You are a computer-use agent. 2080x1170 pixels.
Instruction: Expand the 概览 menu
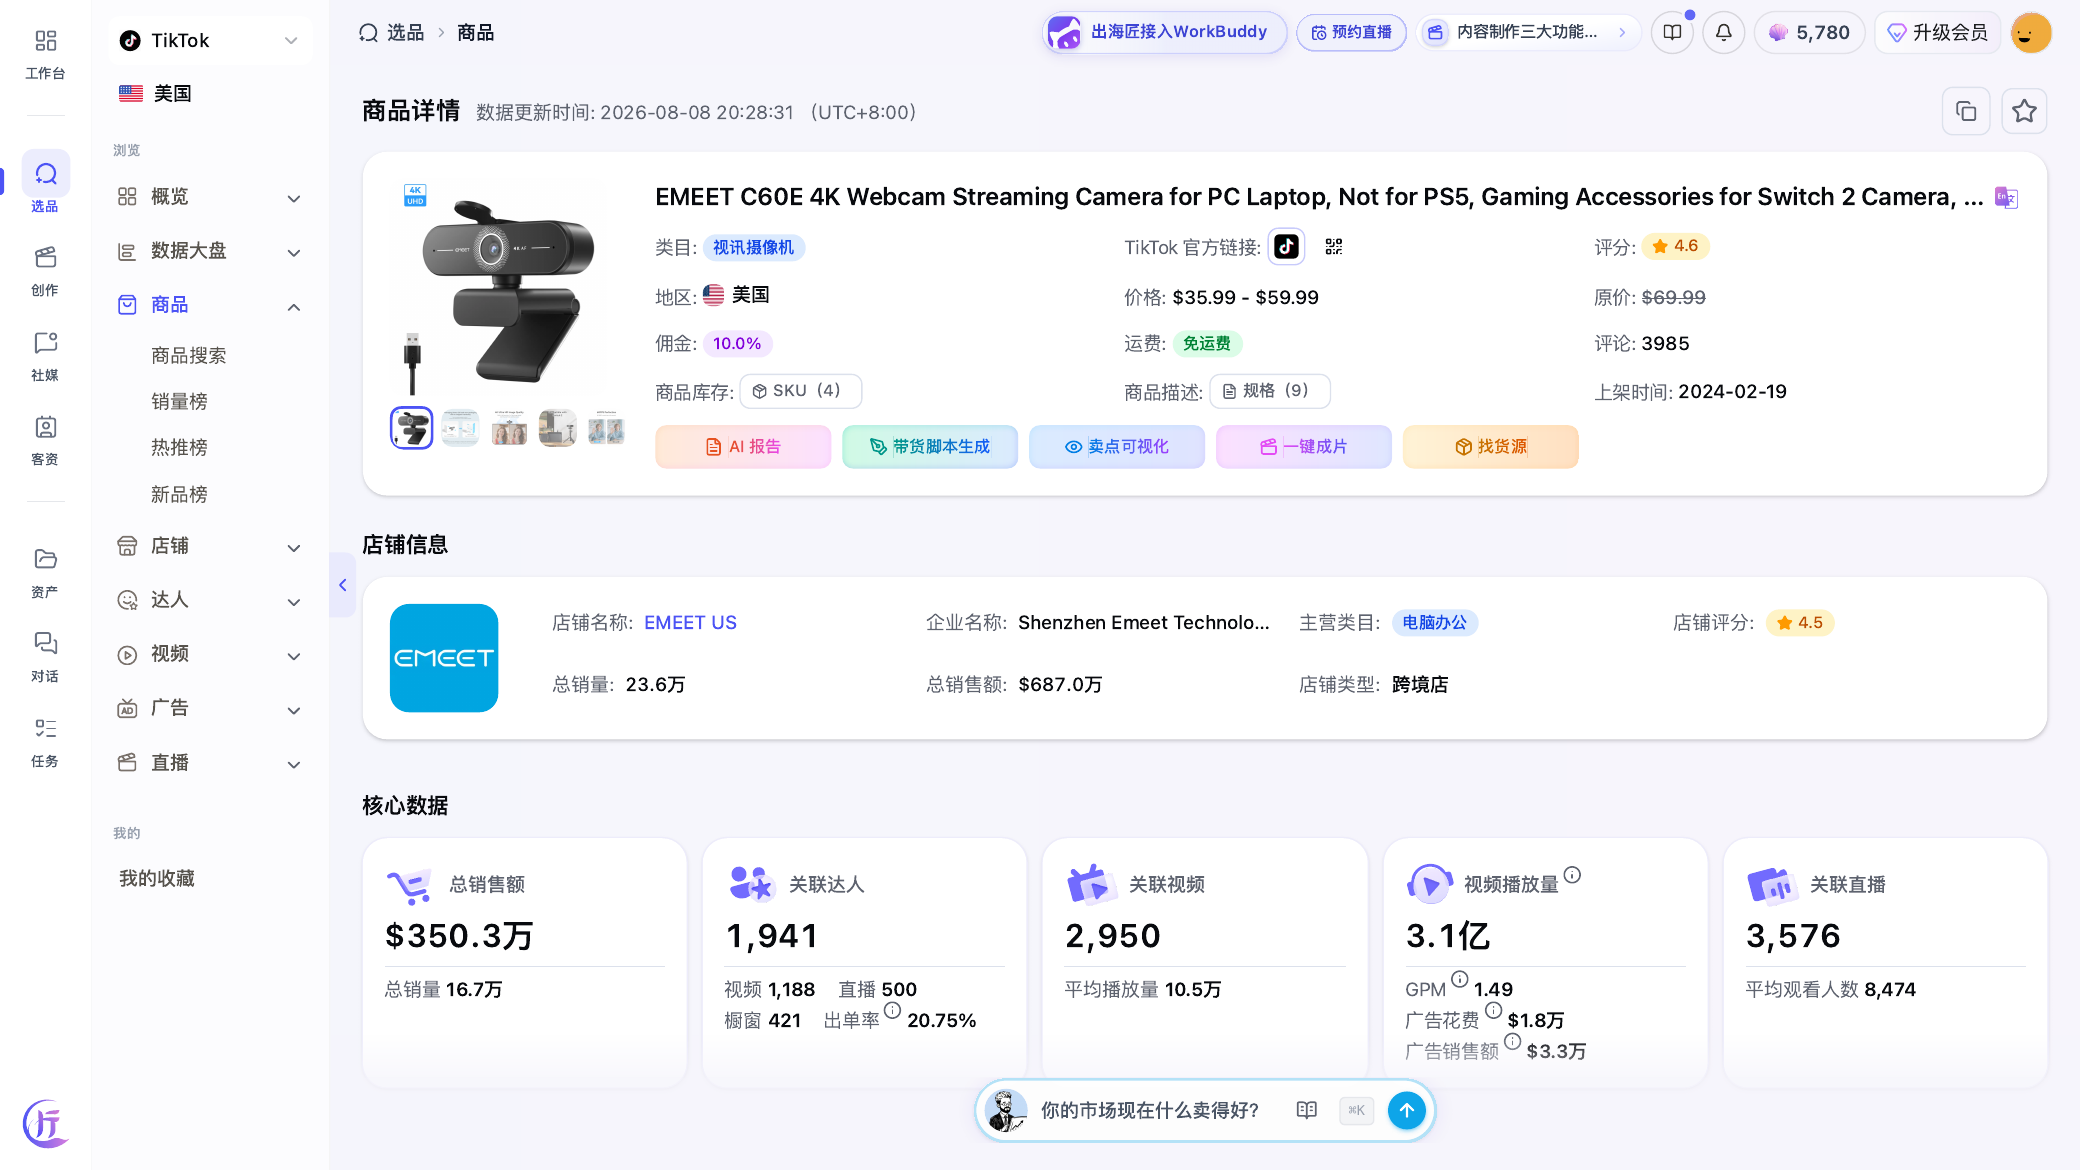click(x=210, y=197)
